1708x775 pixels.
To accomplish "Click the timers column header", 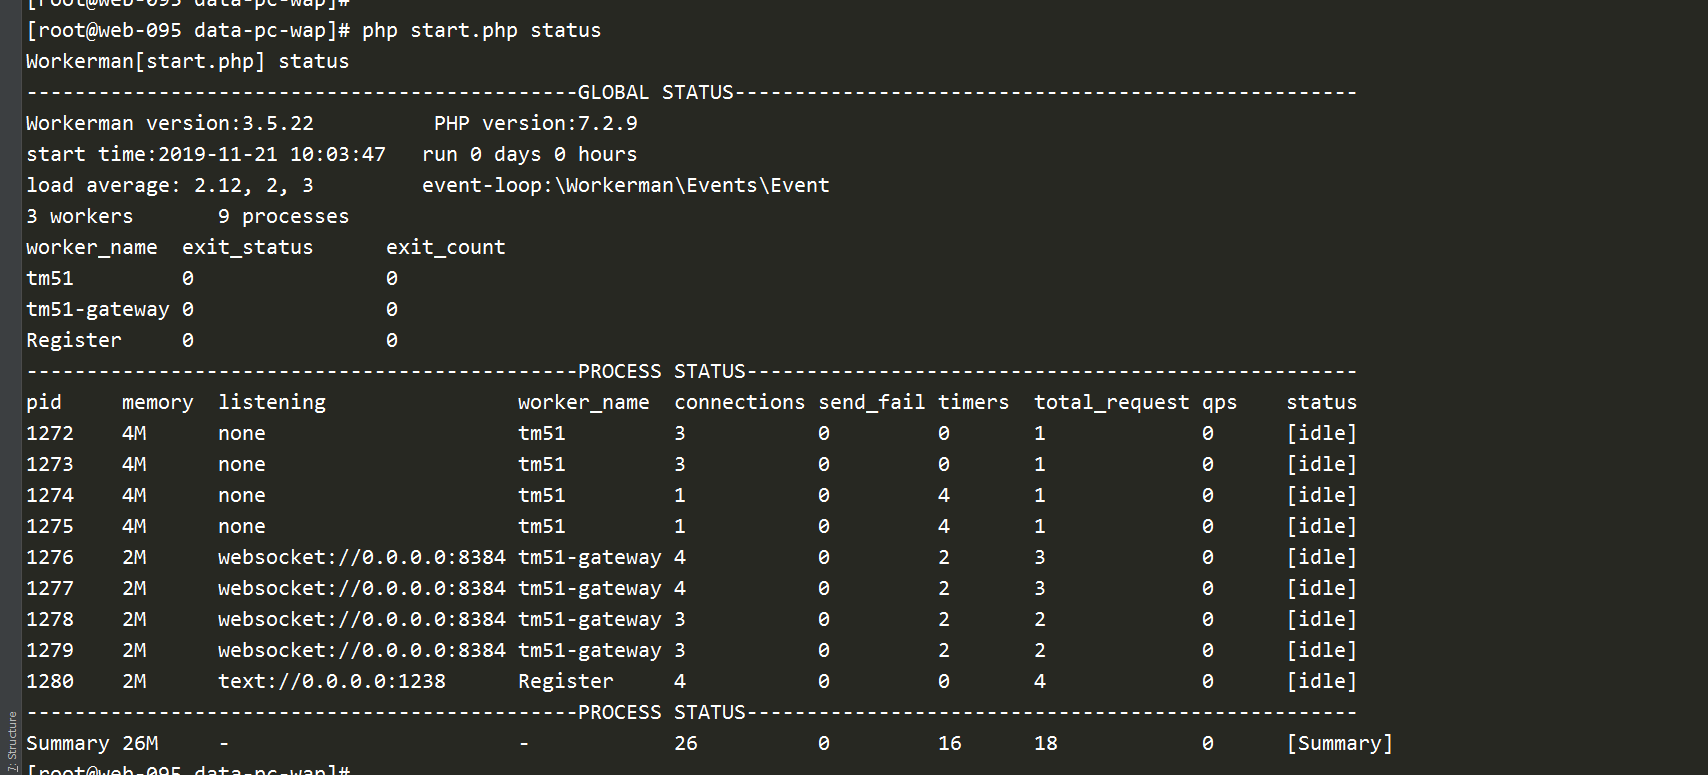I will click(x=973, y=402).
